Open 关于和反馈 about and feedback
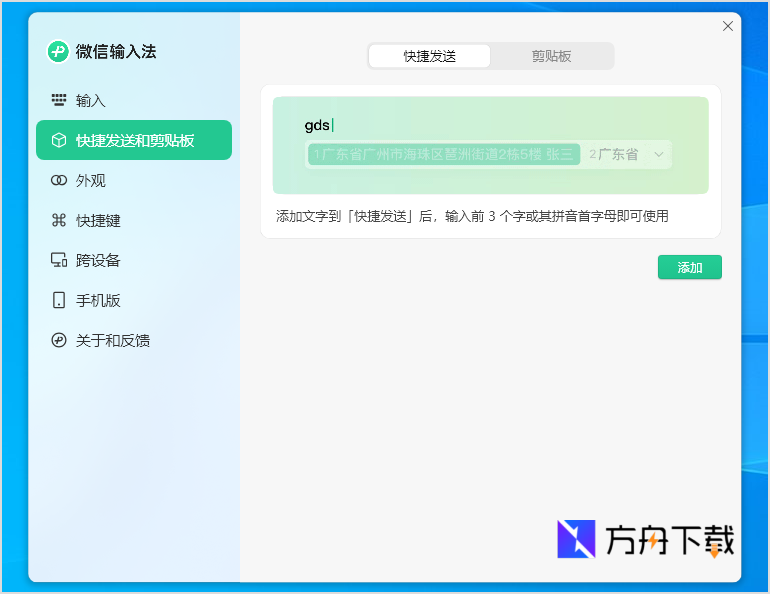This screenshot has height=594, width=770. 134,340
